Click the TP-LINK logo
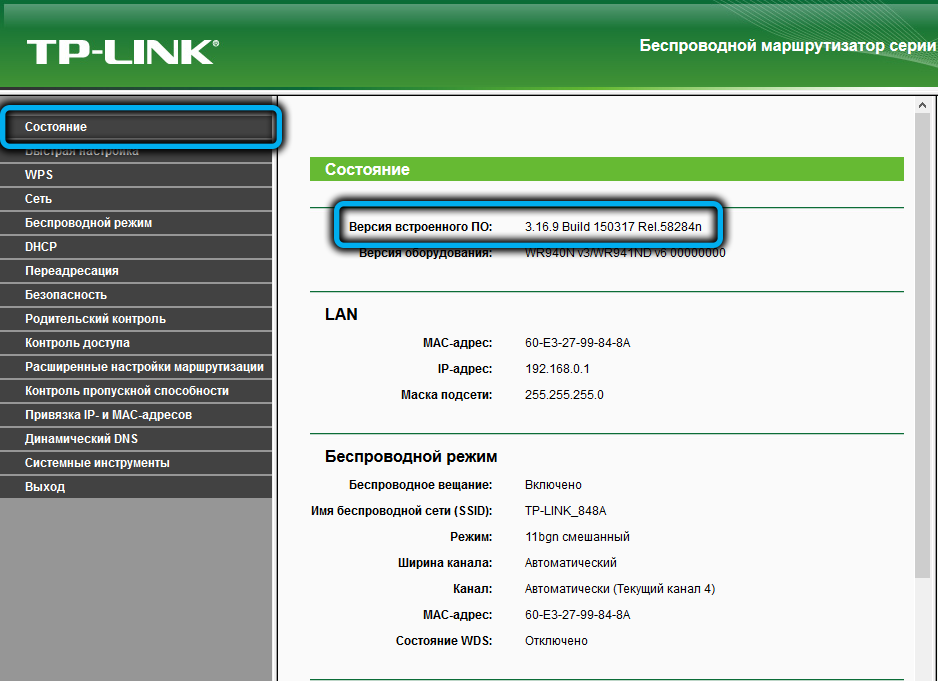This screenshot has width=938, height=681. [122, 53]
